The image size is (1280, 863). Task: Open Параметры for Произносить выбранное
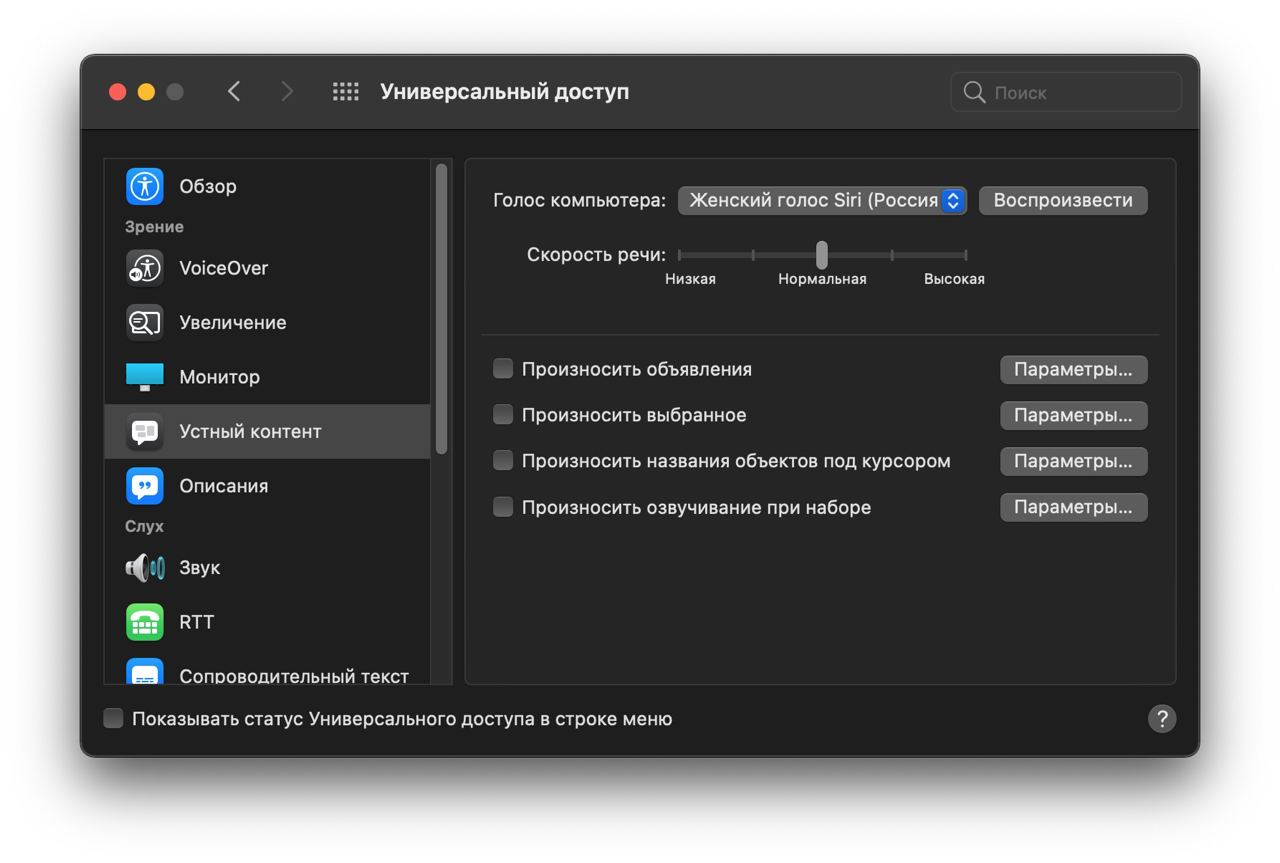pyautogui.click(x=1073, y=415)
